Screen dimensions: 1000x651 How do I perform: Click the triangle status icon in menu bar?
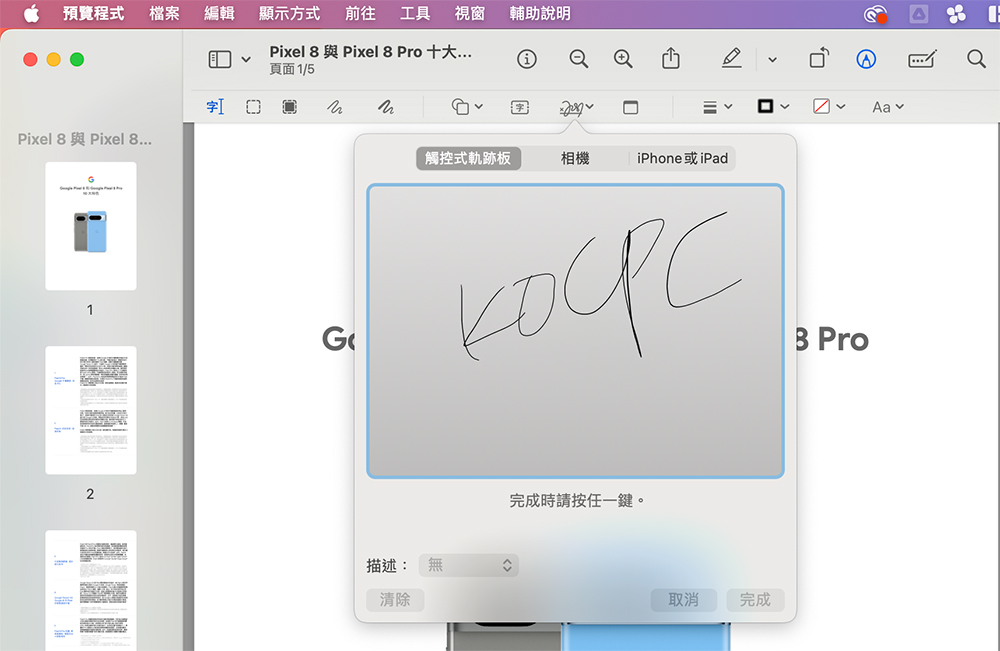tap(918, 14)
